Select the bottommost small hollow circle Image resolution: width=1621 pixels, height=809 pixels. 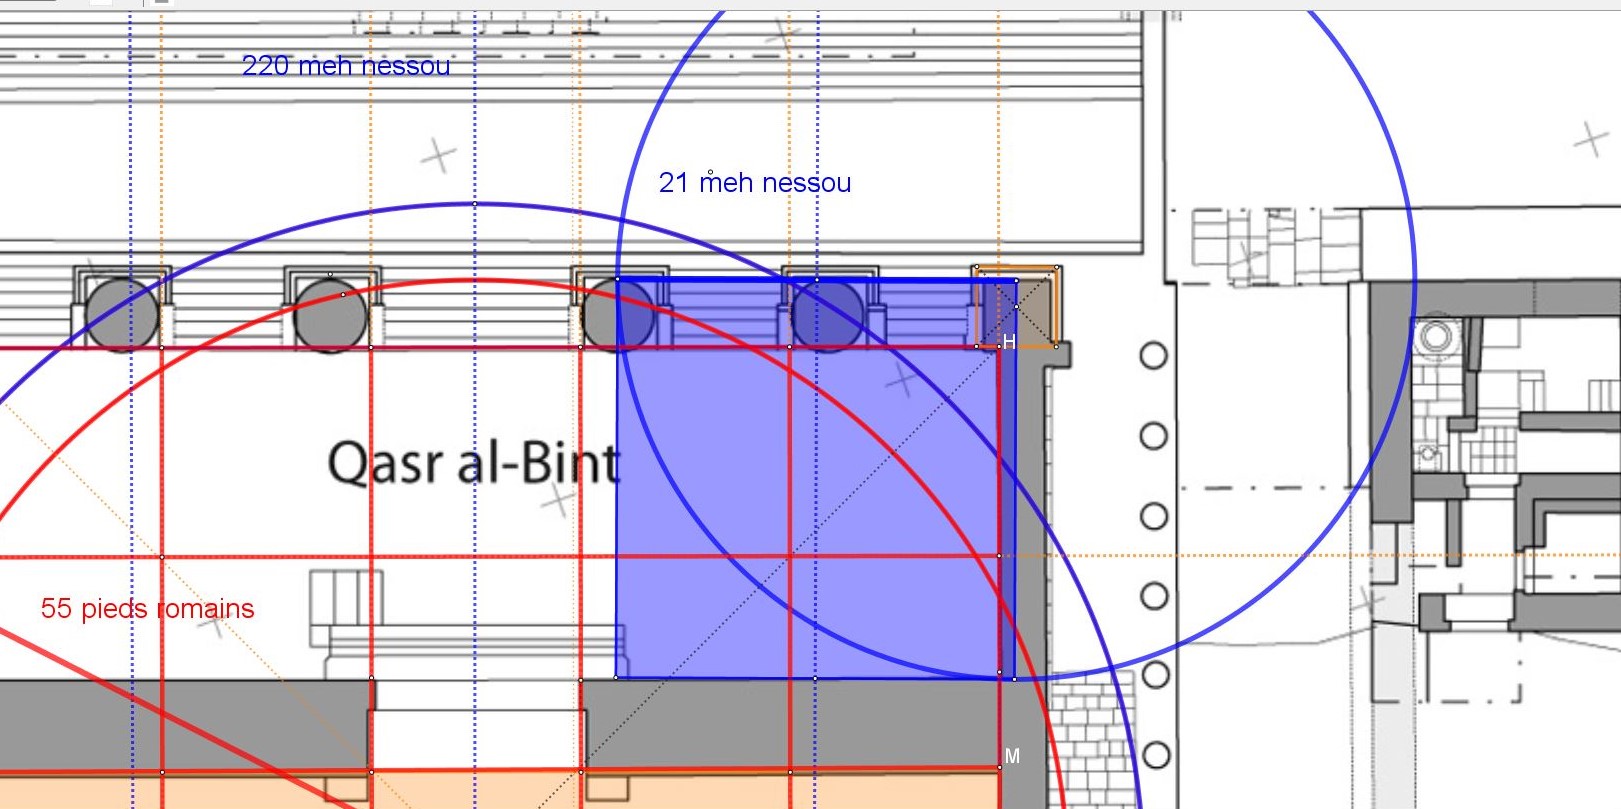click(x=1156, y=755)
